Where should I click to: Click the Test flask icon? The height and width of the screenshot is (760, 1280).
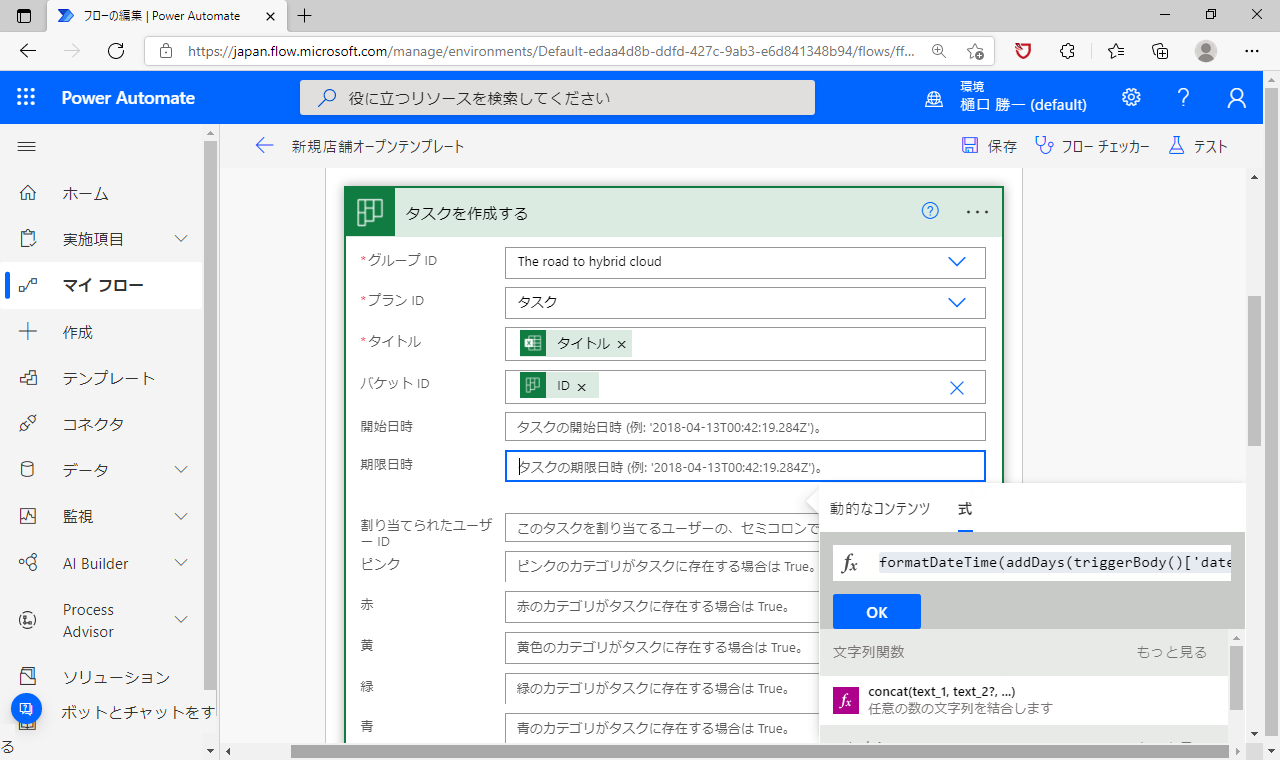point(1176,146)
